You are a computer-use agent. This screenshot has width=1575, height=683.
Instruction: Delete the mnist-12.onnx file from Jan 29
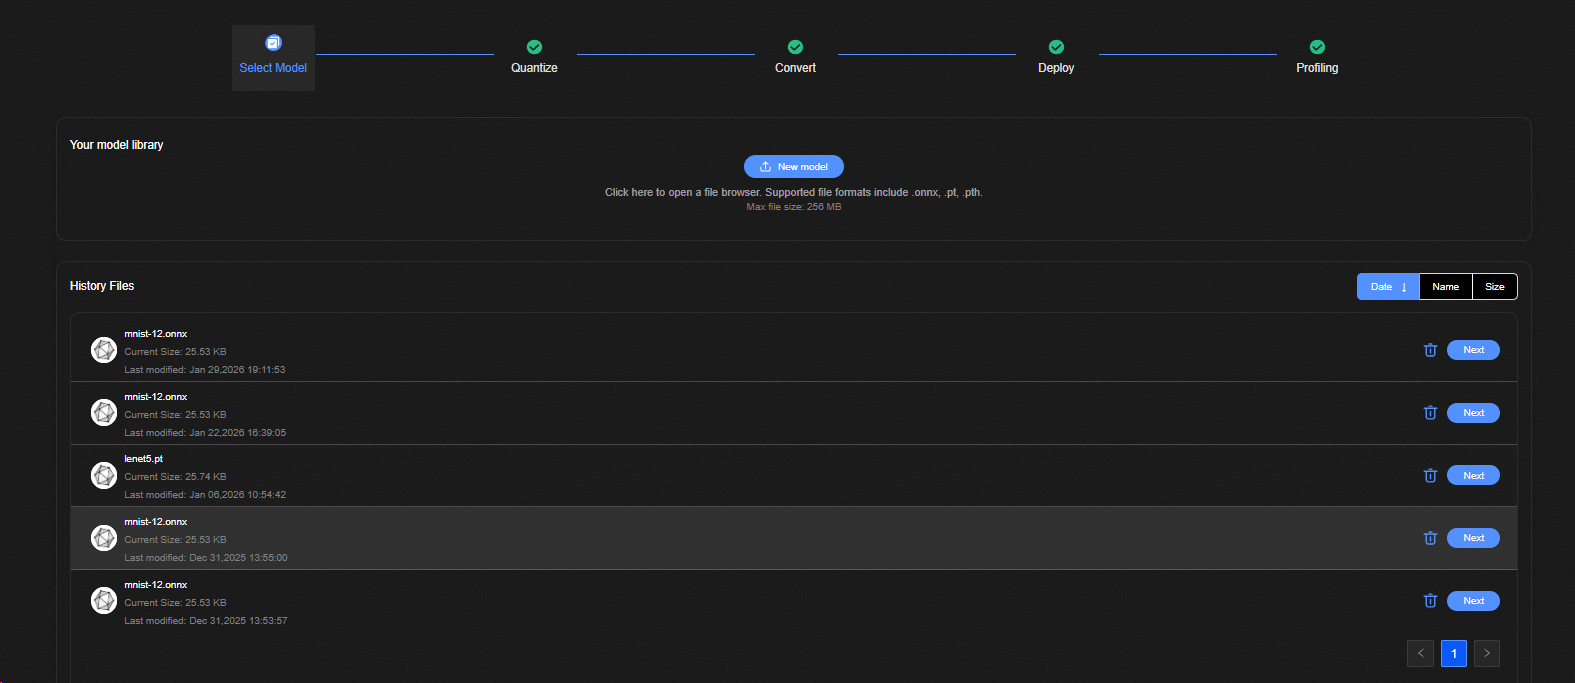(1430, 350)
